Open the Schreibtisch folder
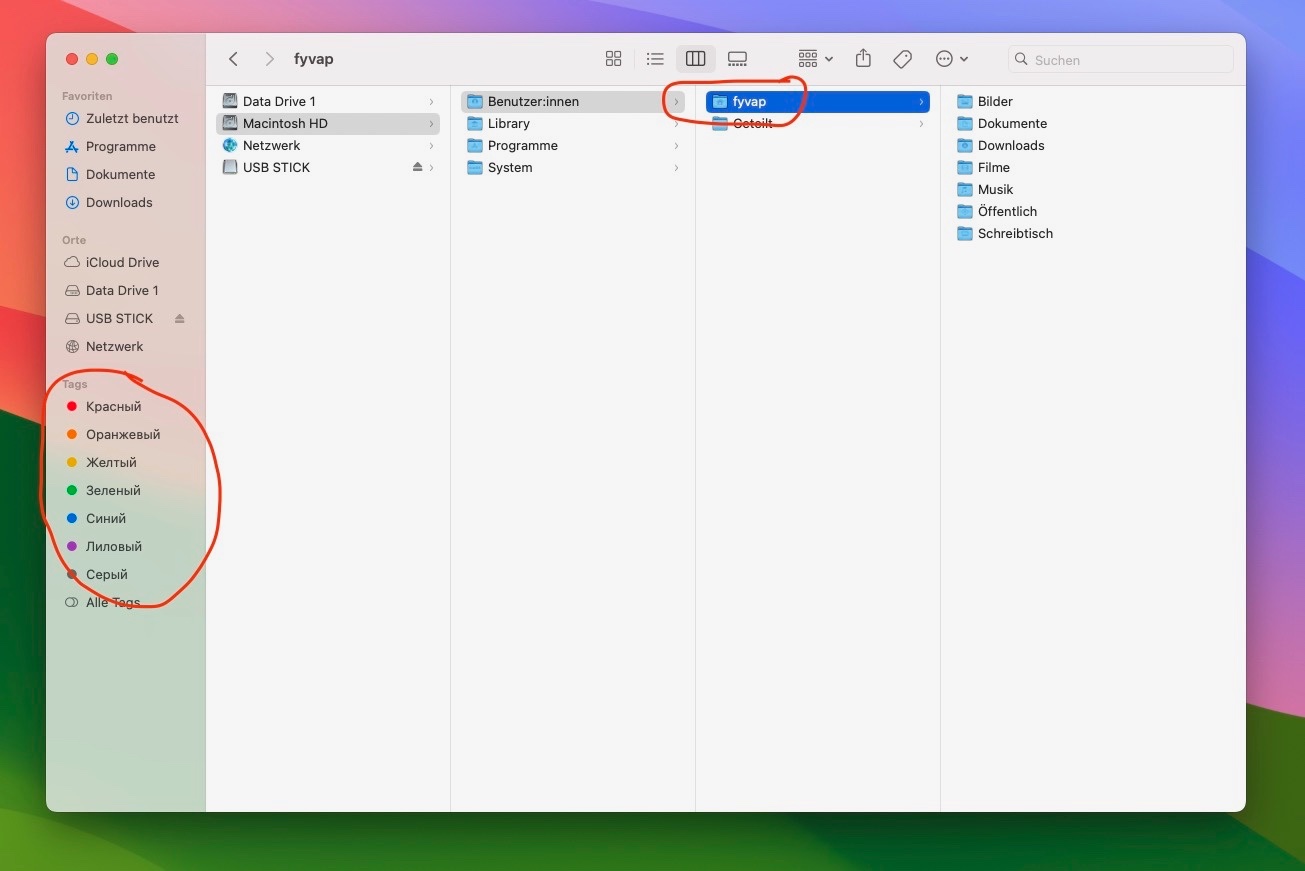The height and width of the screenshot is (871, 1305). click(1005, 233)
